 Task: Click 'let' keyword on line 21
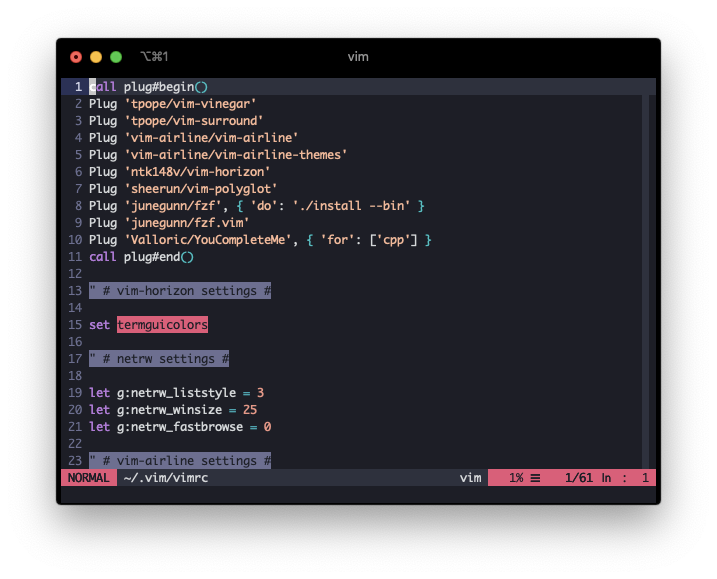pyautogui.click(x=100, y=427)
